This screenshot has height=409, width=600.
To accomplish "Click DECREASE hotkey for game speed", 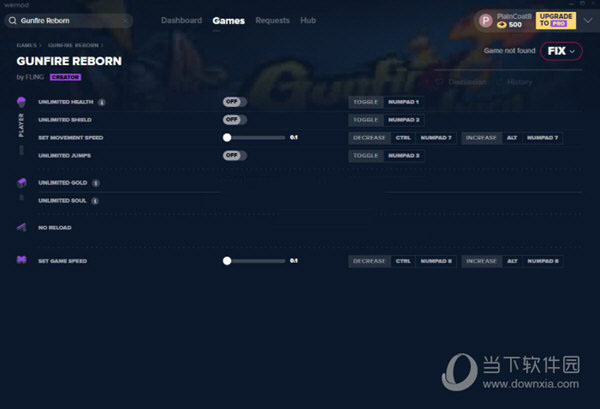I will (369, 261).
